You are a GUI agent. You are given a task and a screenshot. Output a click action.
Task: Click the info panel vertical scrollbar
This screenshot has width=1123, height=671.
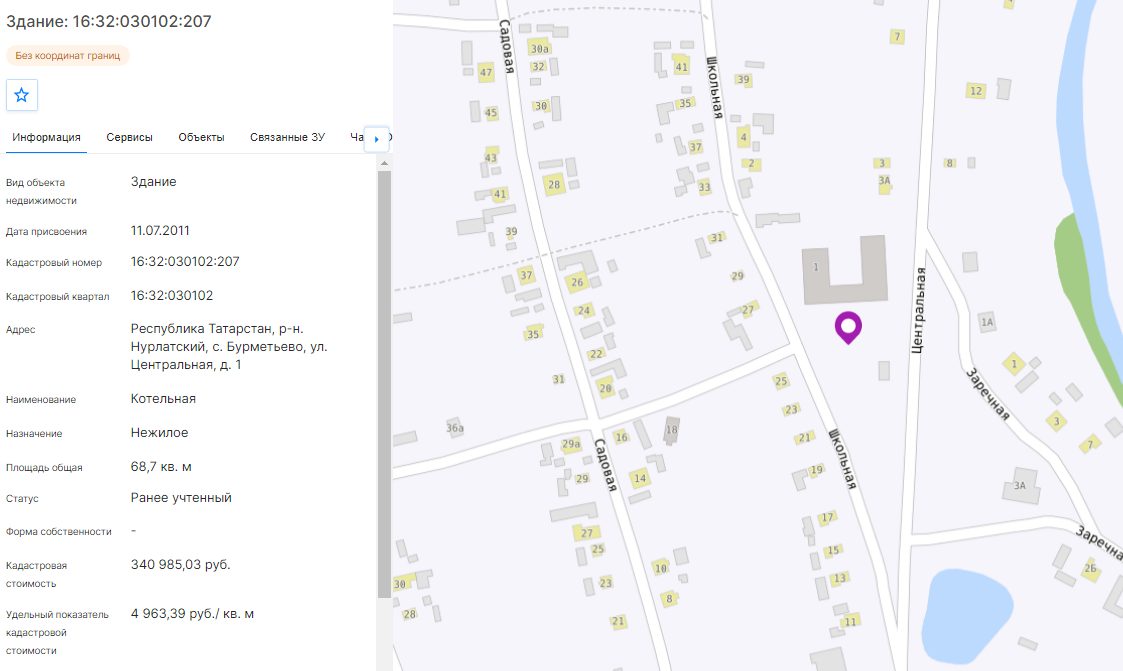[384, 383]
